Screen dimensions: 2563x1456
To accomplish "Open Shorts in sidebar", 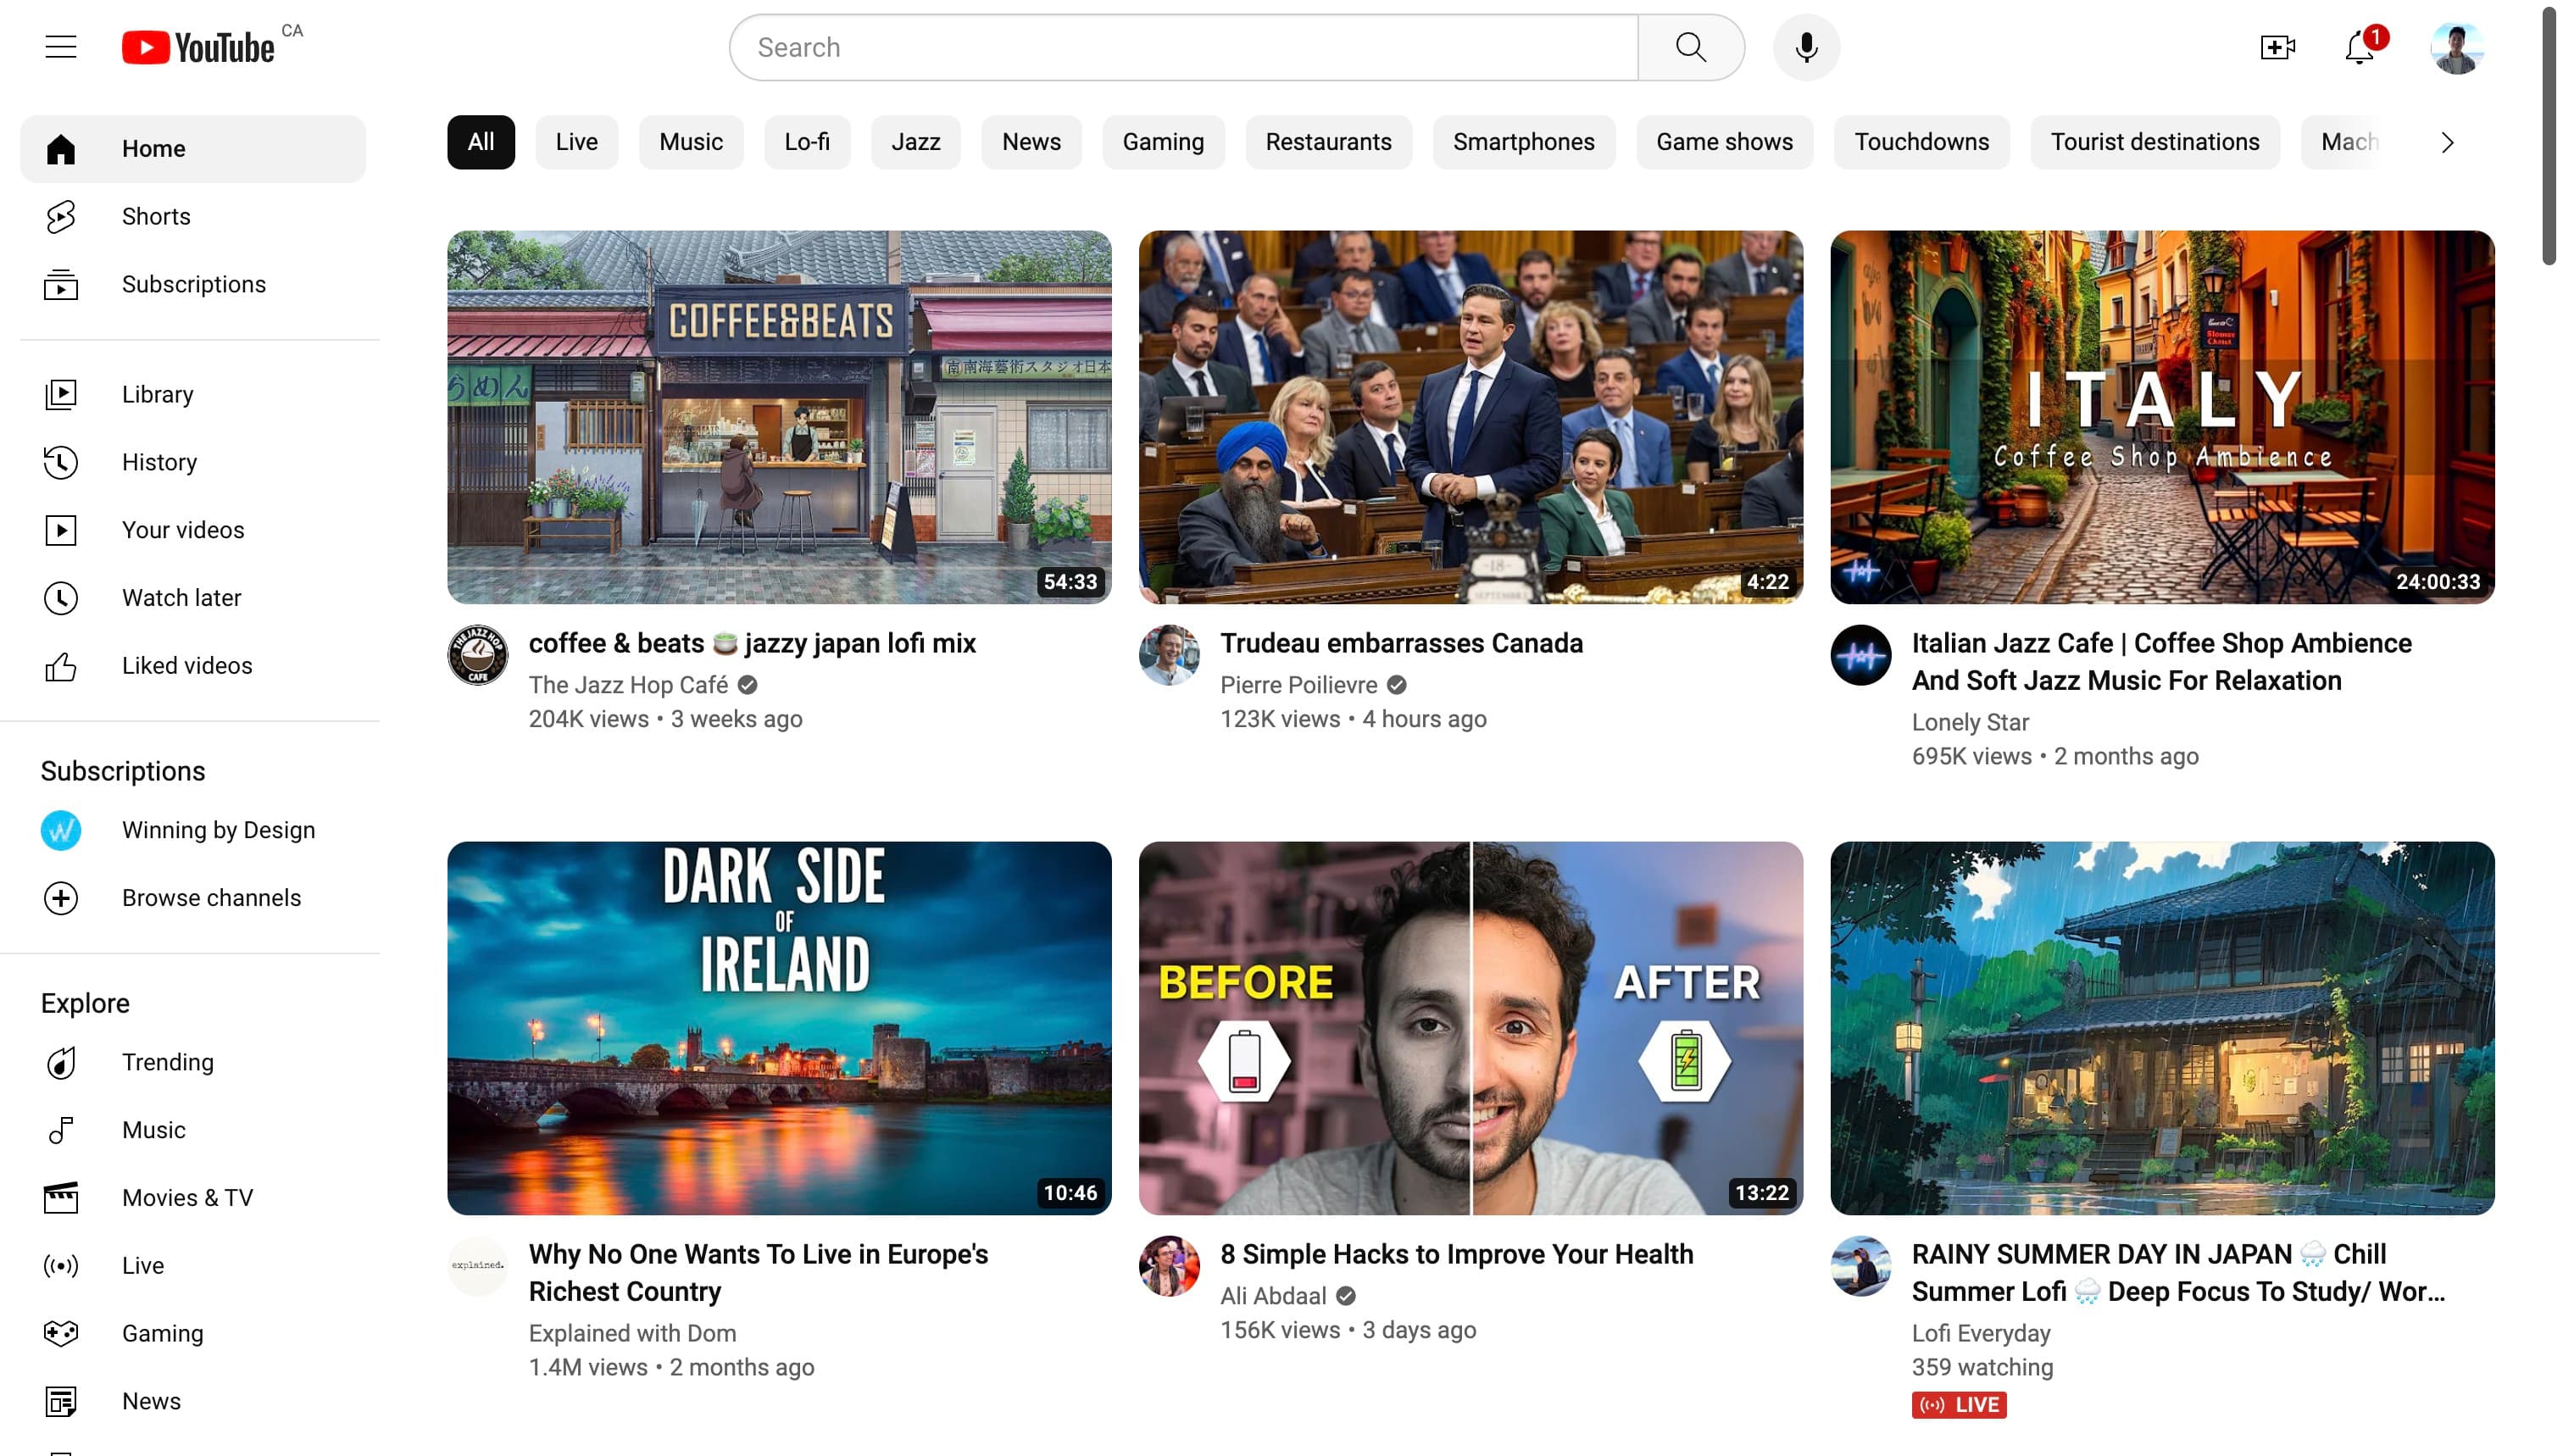I will point(193,216).
